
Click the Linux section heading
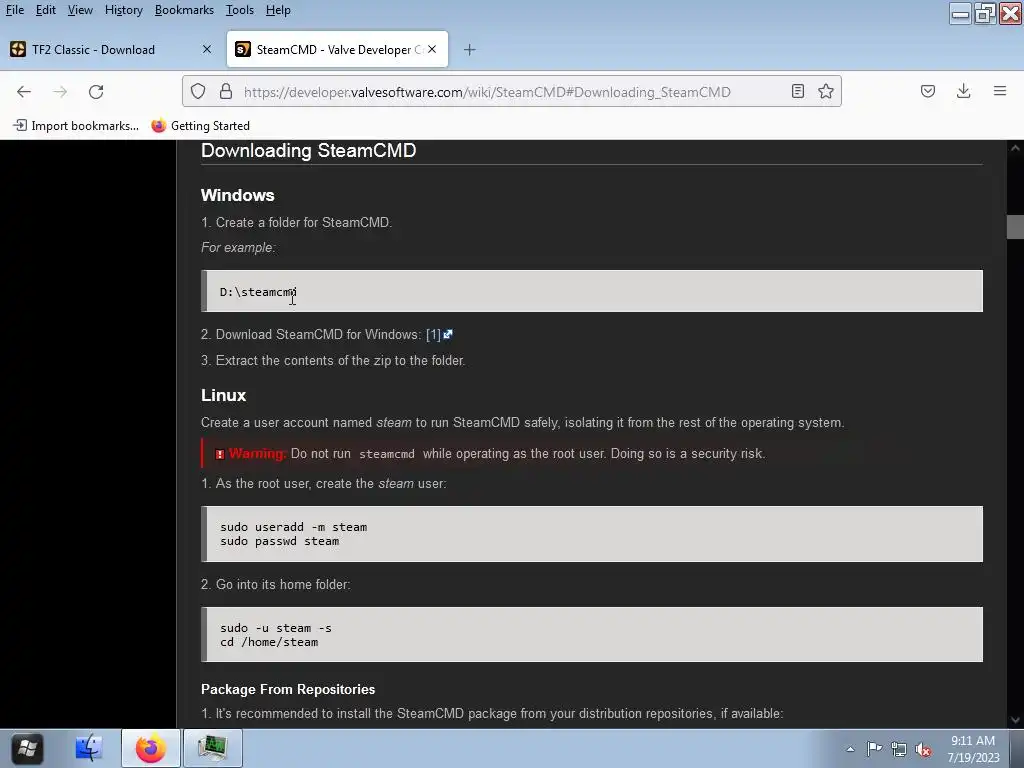[x=223, y=395]
